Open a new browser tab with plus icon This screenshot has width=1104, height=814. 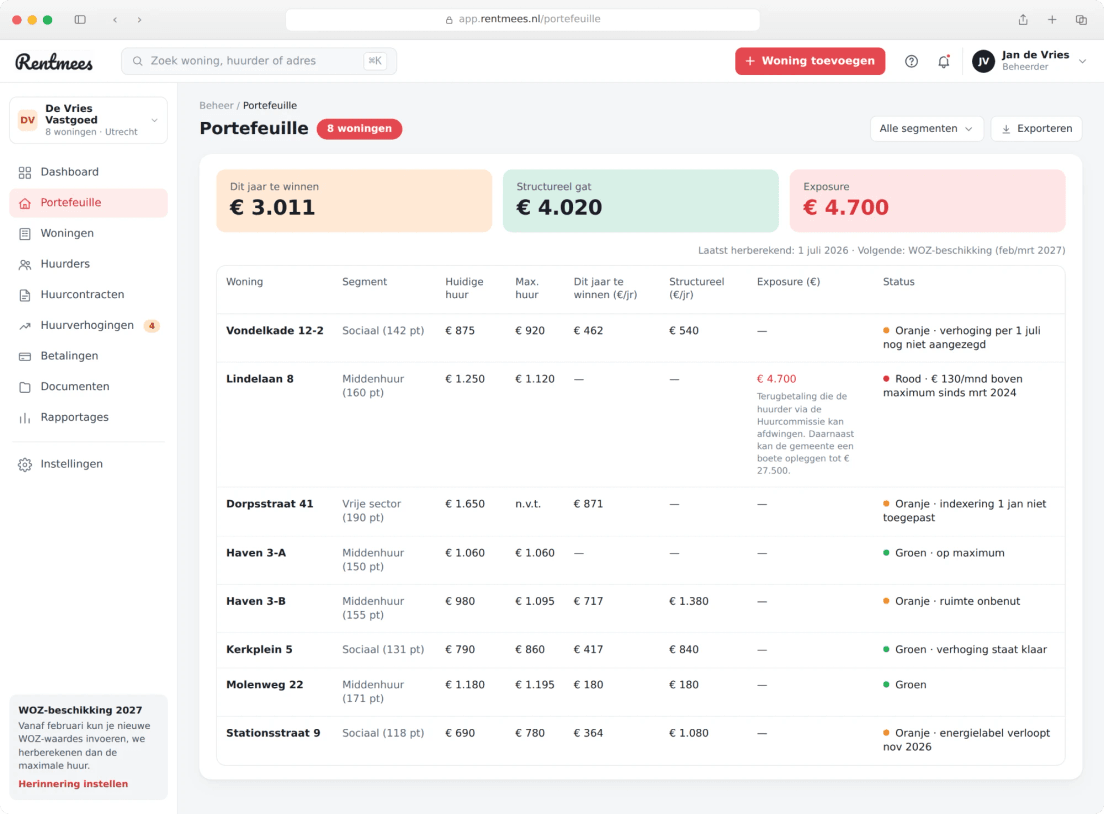tap(1052, 20)
